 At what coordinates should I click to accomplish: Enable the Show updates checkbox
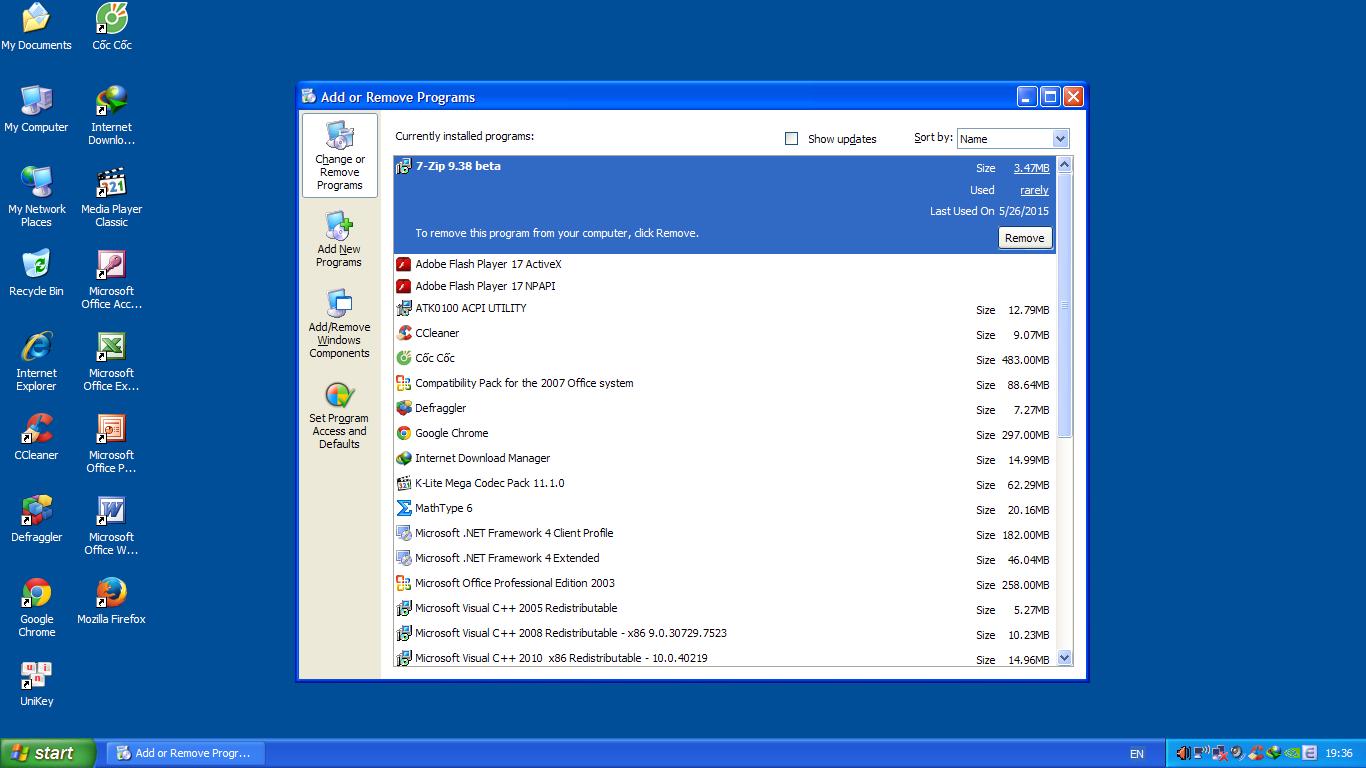[x=792, y=139]
